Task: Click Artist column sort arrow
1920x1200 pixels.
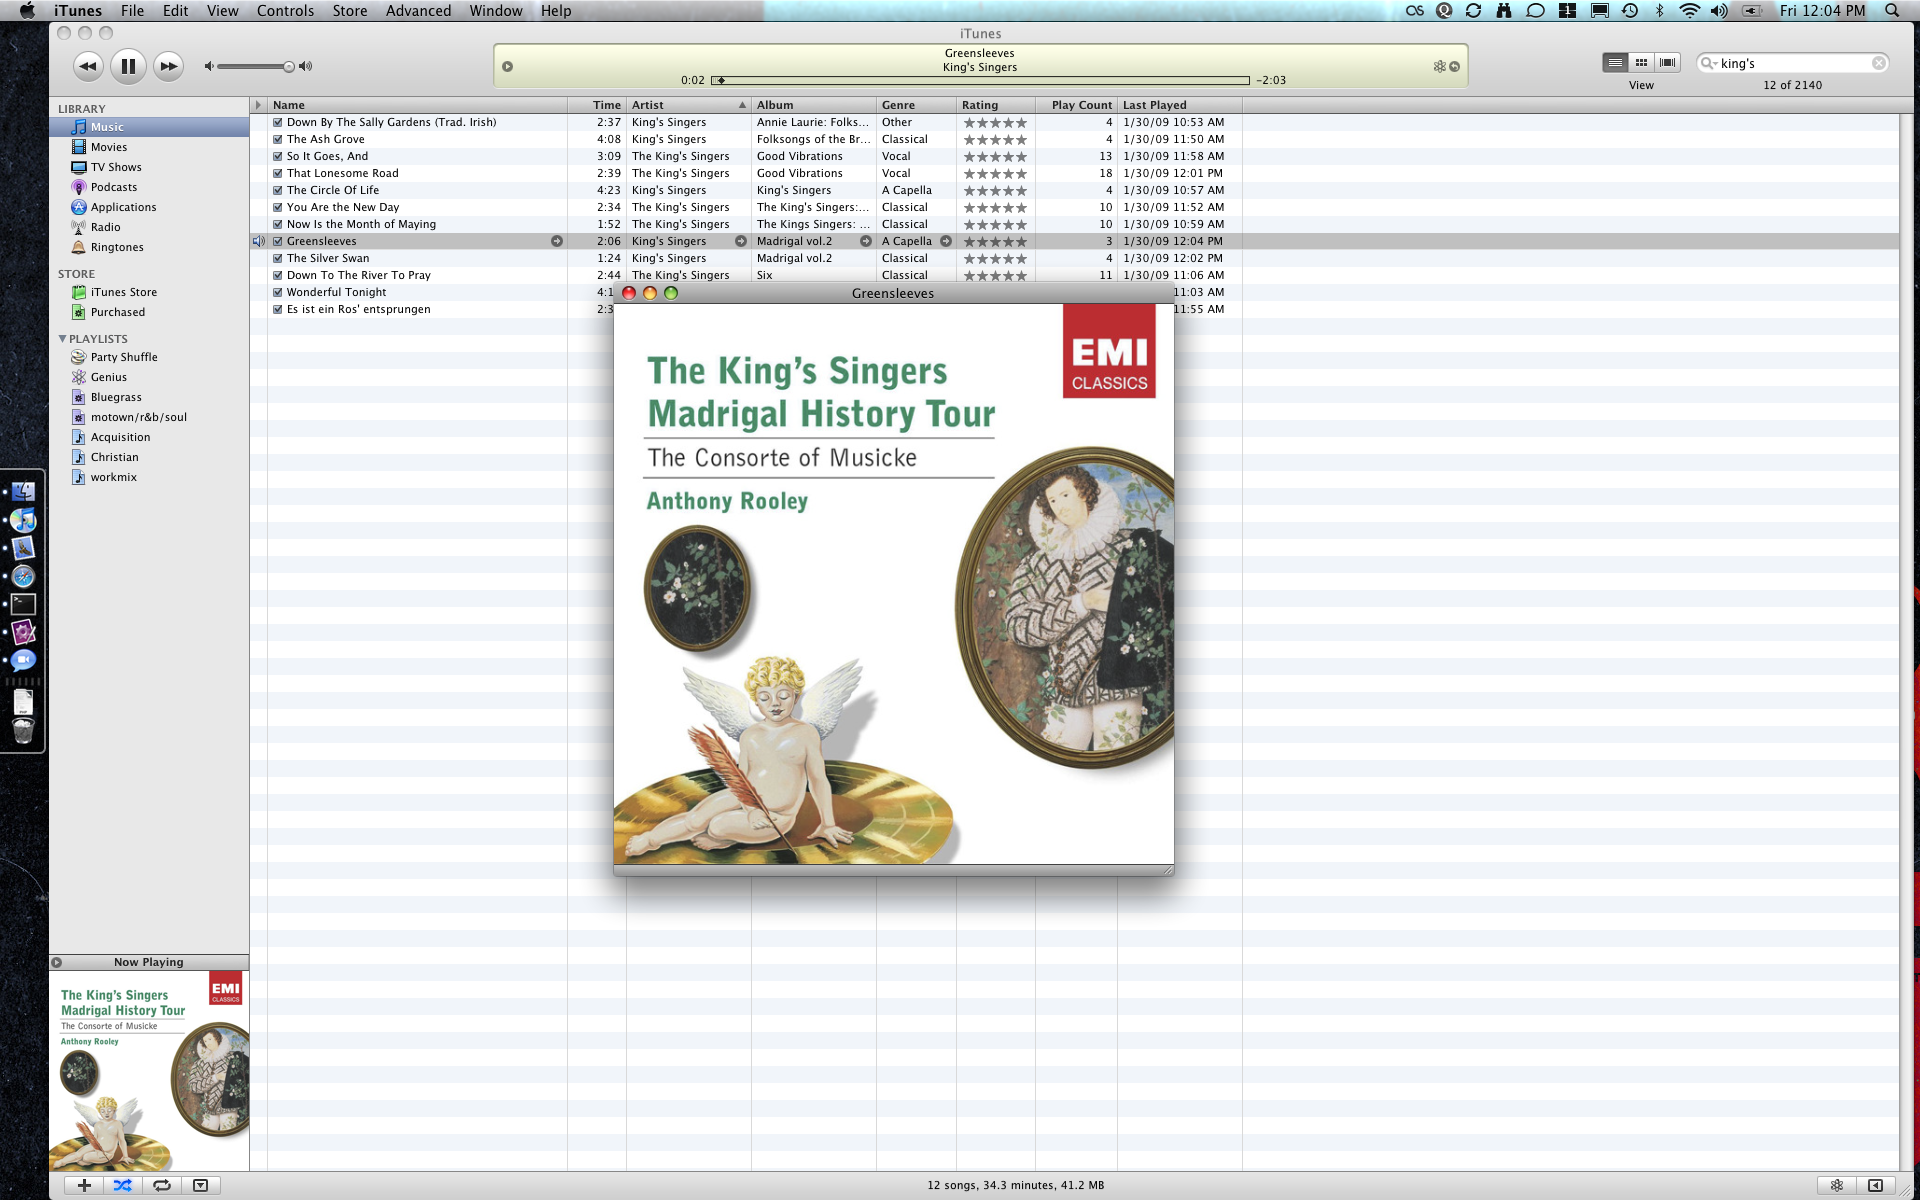Action: (x=742, y=105)
